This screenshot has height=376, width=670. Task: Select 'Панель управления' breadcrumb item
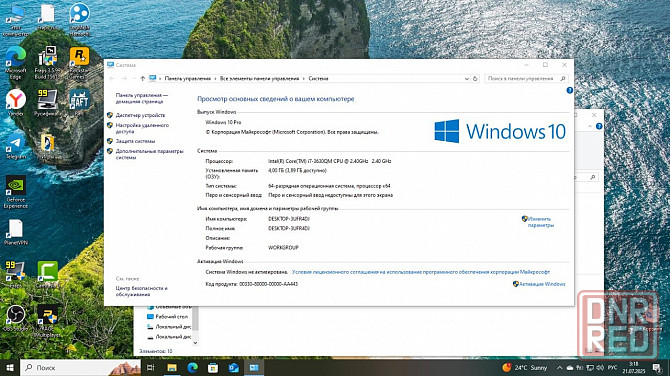188,79
